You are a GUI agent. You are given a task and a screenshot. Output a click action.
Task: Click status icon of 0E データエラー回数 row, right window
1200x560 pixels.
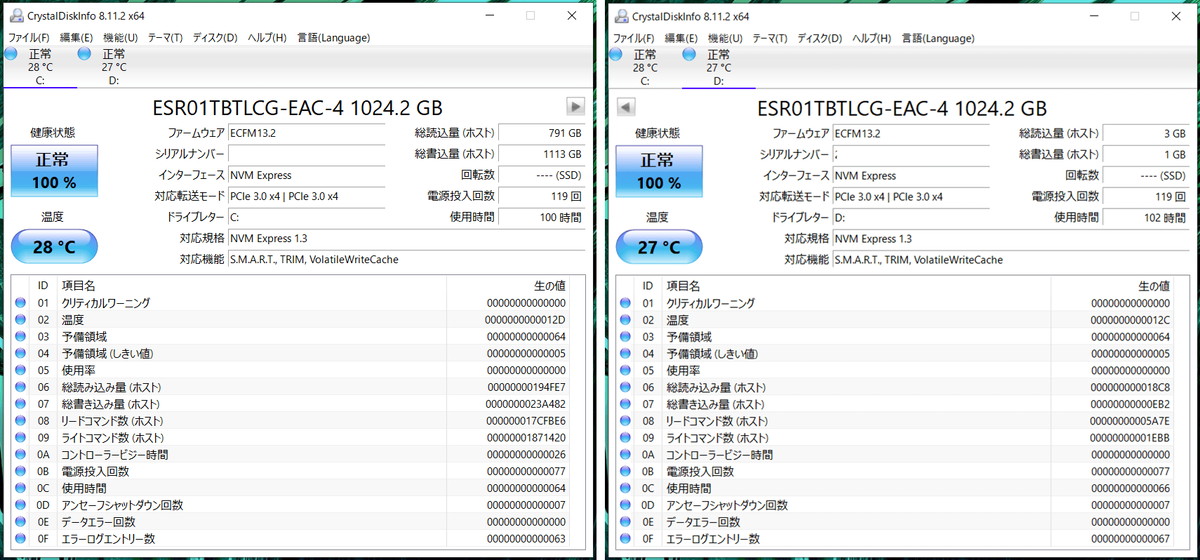tap(625, 522)
